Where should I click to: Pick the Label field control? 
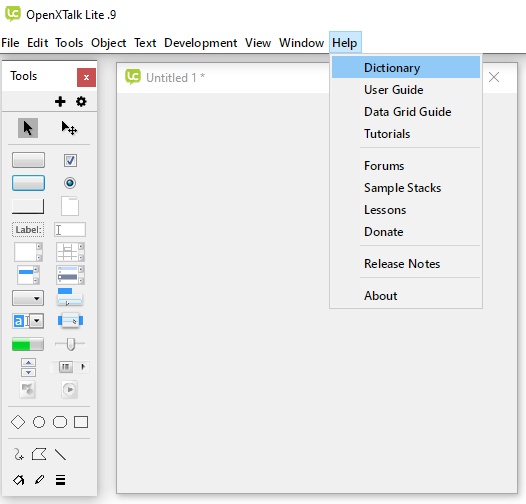point(28,230)
